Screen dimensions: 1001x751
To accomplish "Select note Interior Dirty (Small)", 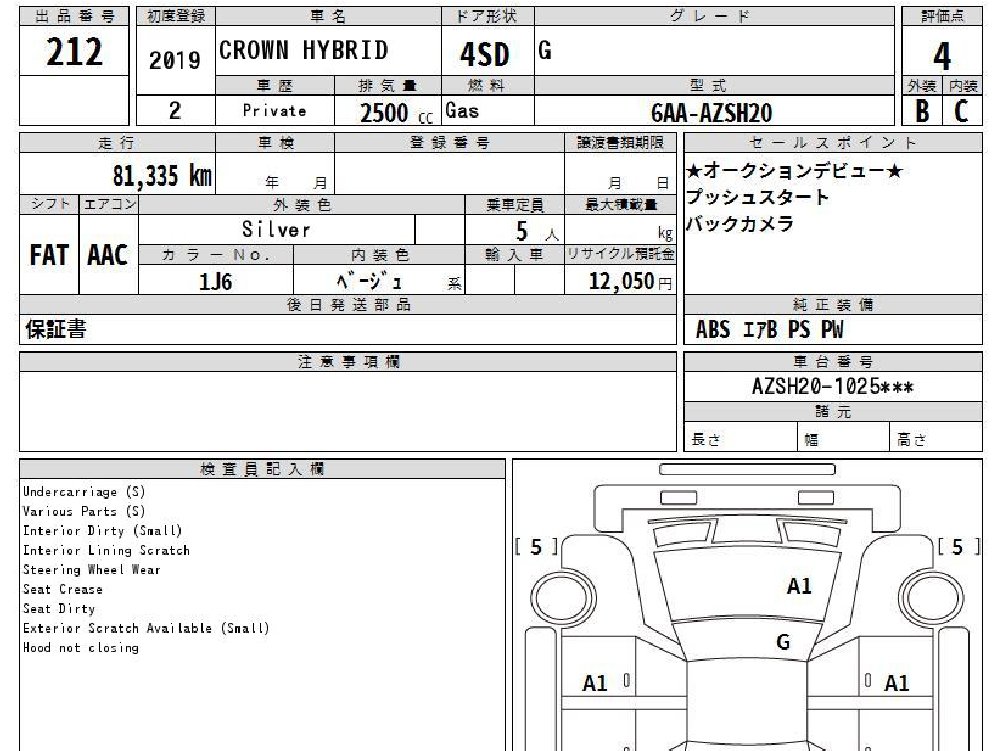I will (102, 531).
